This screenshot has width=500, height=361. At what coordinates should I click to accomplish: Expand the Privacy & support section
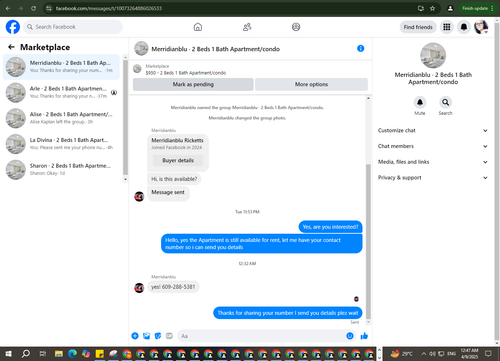[x=433, y=177]
